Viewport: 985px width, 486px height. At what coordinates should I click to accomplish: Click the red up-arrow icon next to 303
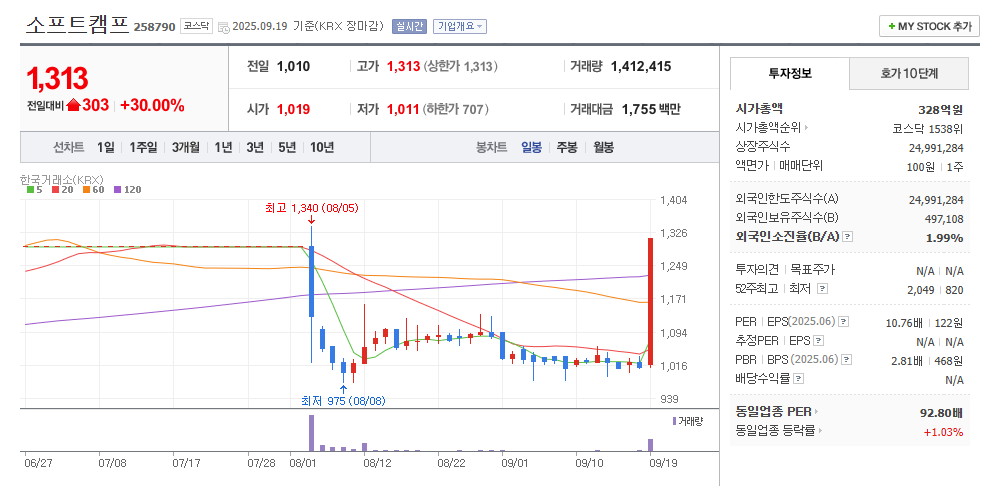coord(73,105)
